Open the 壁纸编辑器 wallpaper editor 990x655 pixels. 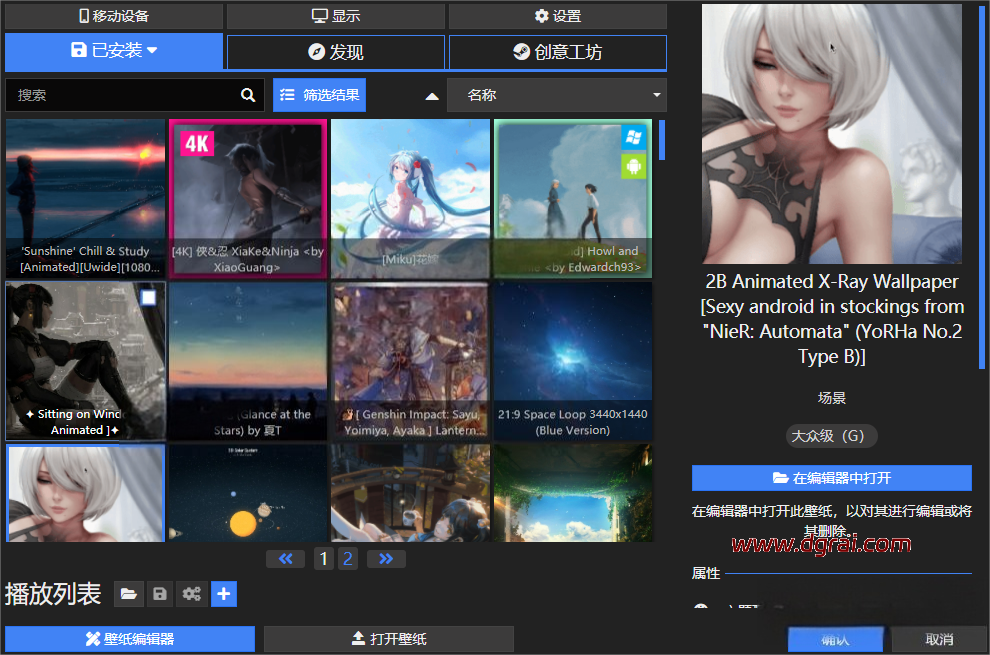[x=130, y=639]
